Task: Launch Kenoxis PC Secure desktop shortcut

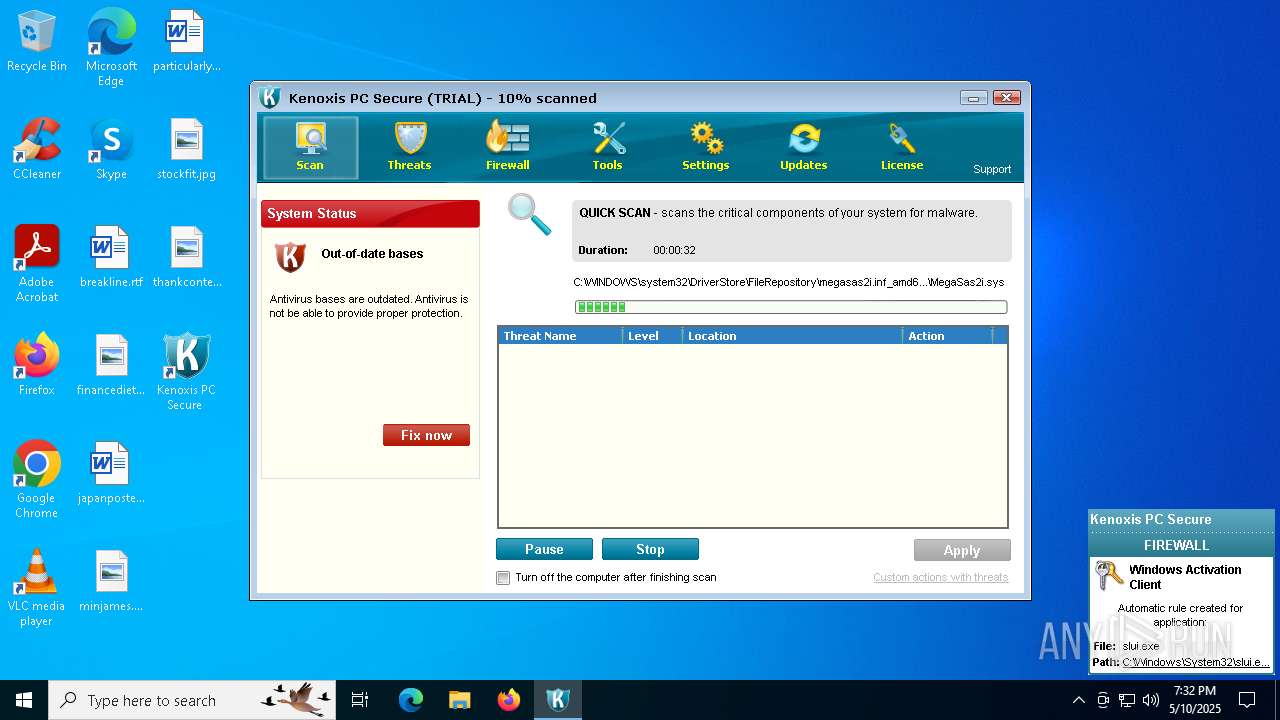Action: [186, 372]
